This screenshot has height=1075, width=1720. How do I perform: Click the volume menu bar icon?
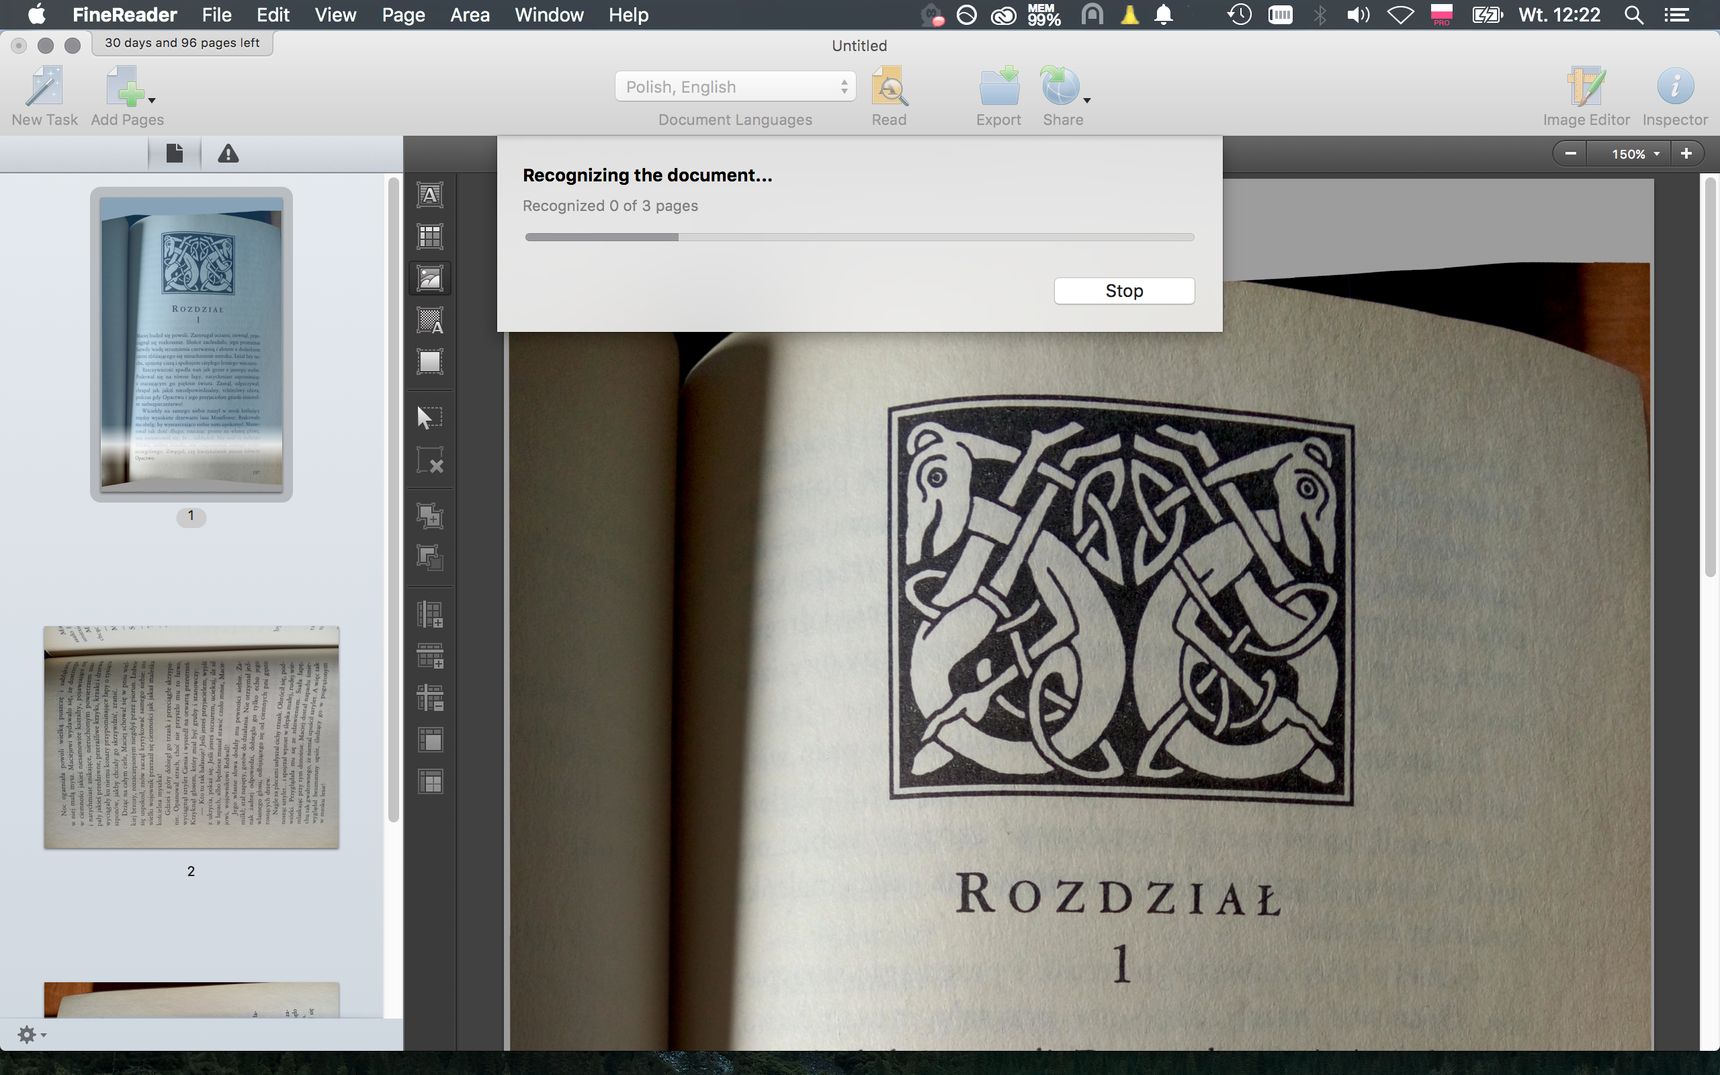coord(1358,15)
